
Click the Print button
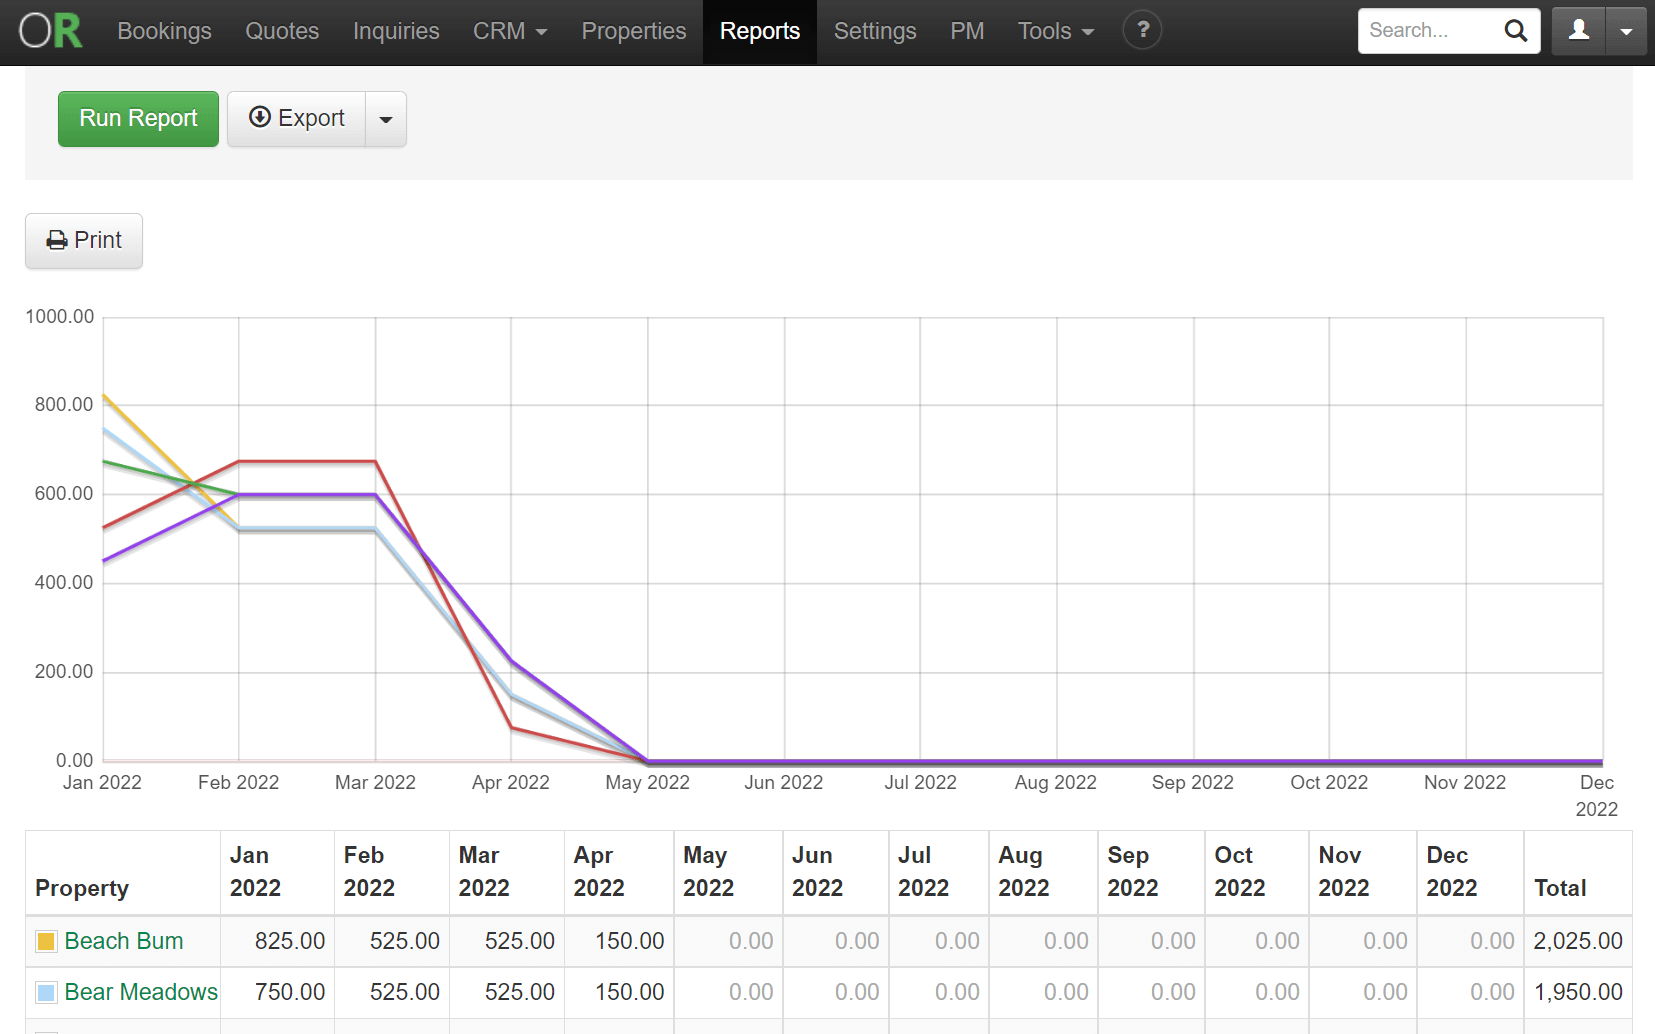[x=84, y=241]
